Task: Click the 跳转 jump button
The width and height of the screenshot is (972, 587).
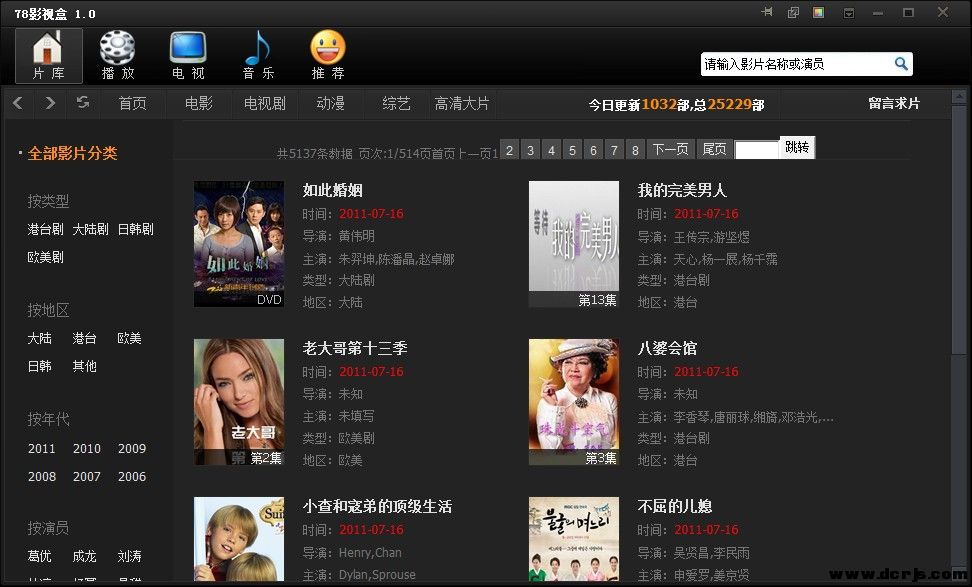Action: (797, 148)
